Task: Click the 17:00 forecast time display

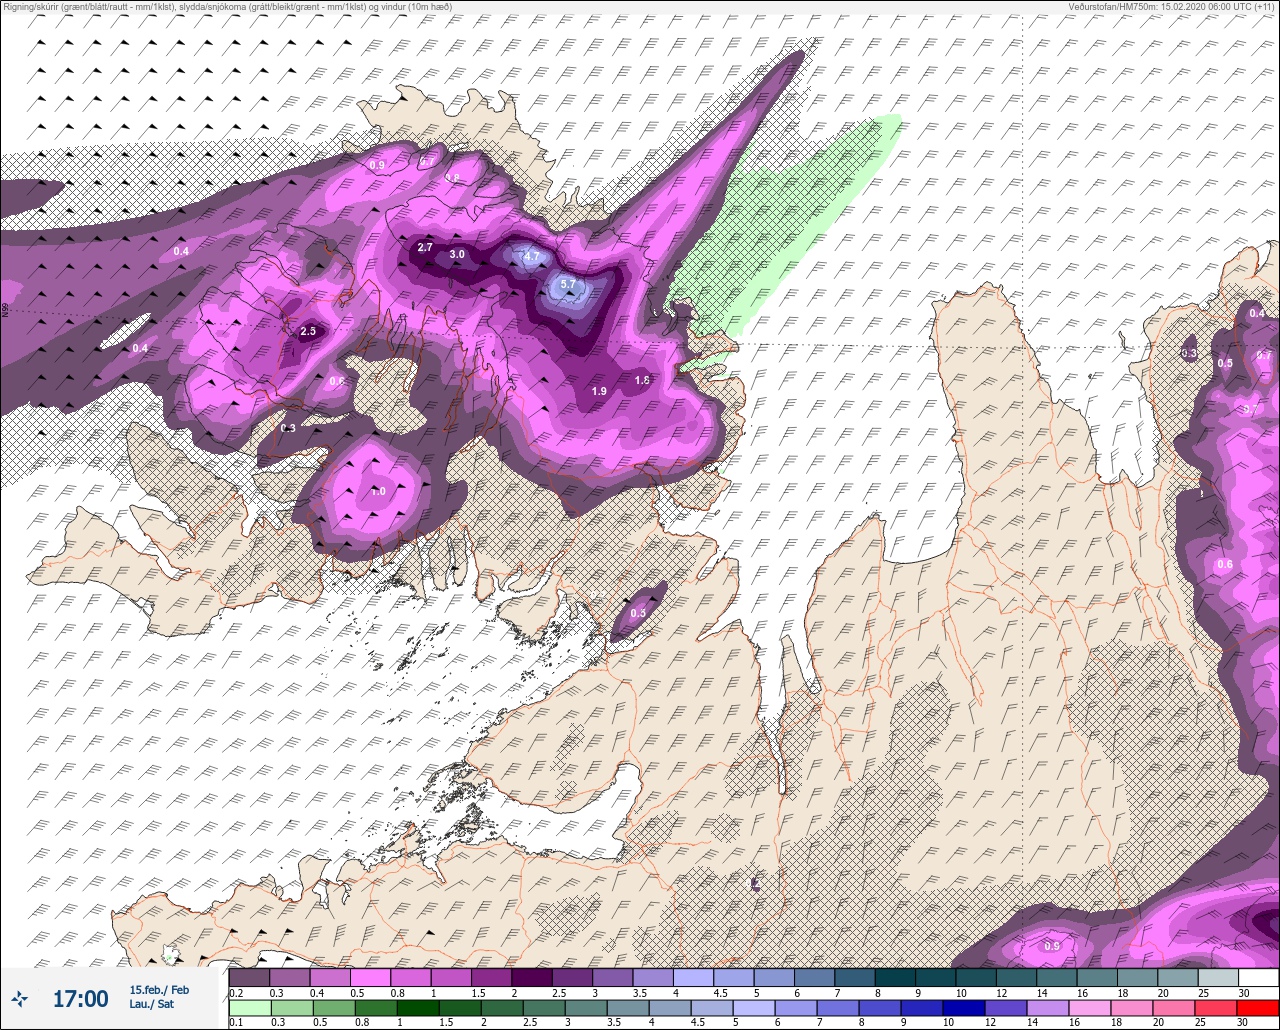Action: tap(80, 998)
